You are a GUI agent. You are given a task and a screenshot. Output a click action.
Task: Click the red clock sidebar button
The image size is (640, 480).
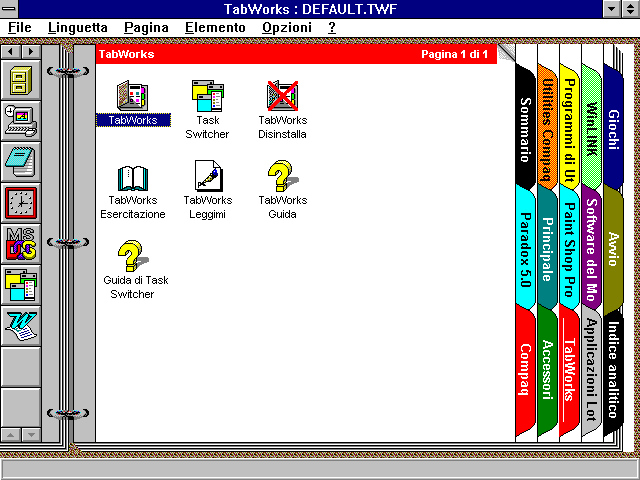pos(21,203)
